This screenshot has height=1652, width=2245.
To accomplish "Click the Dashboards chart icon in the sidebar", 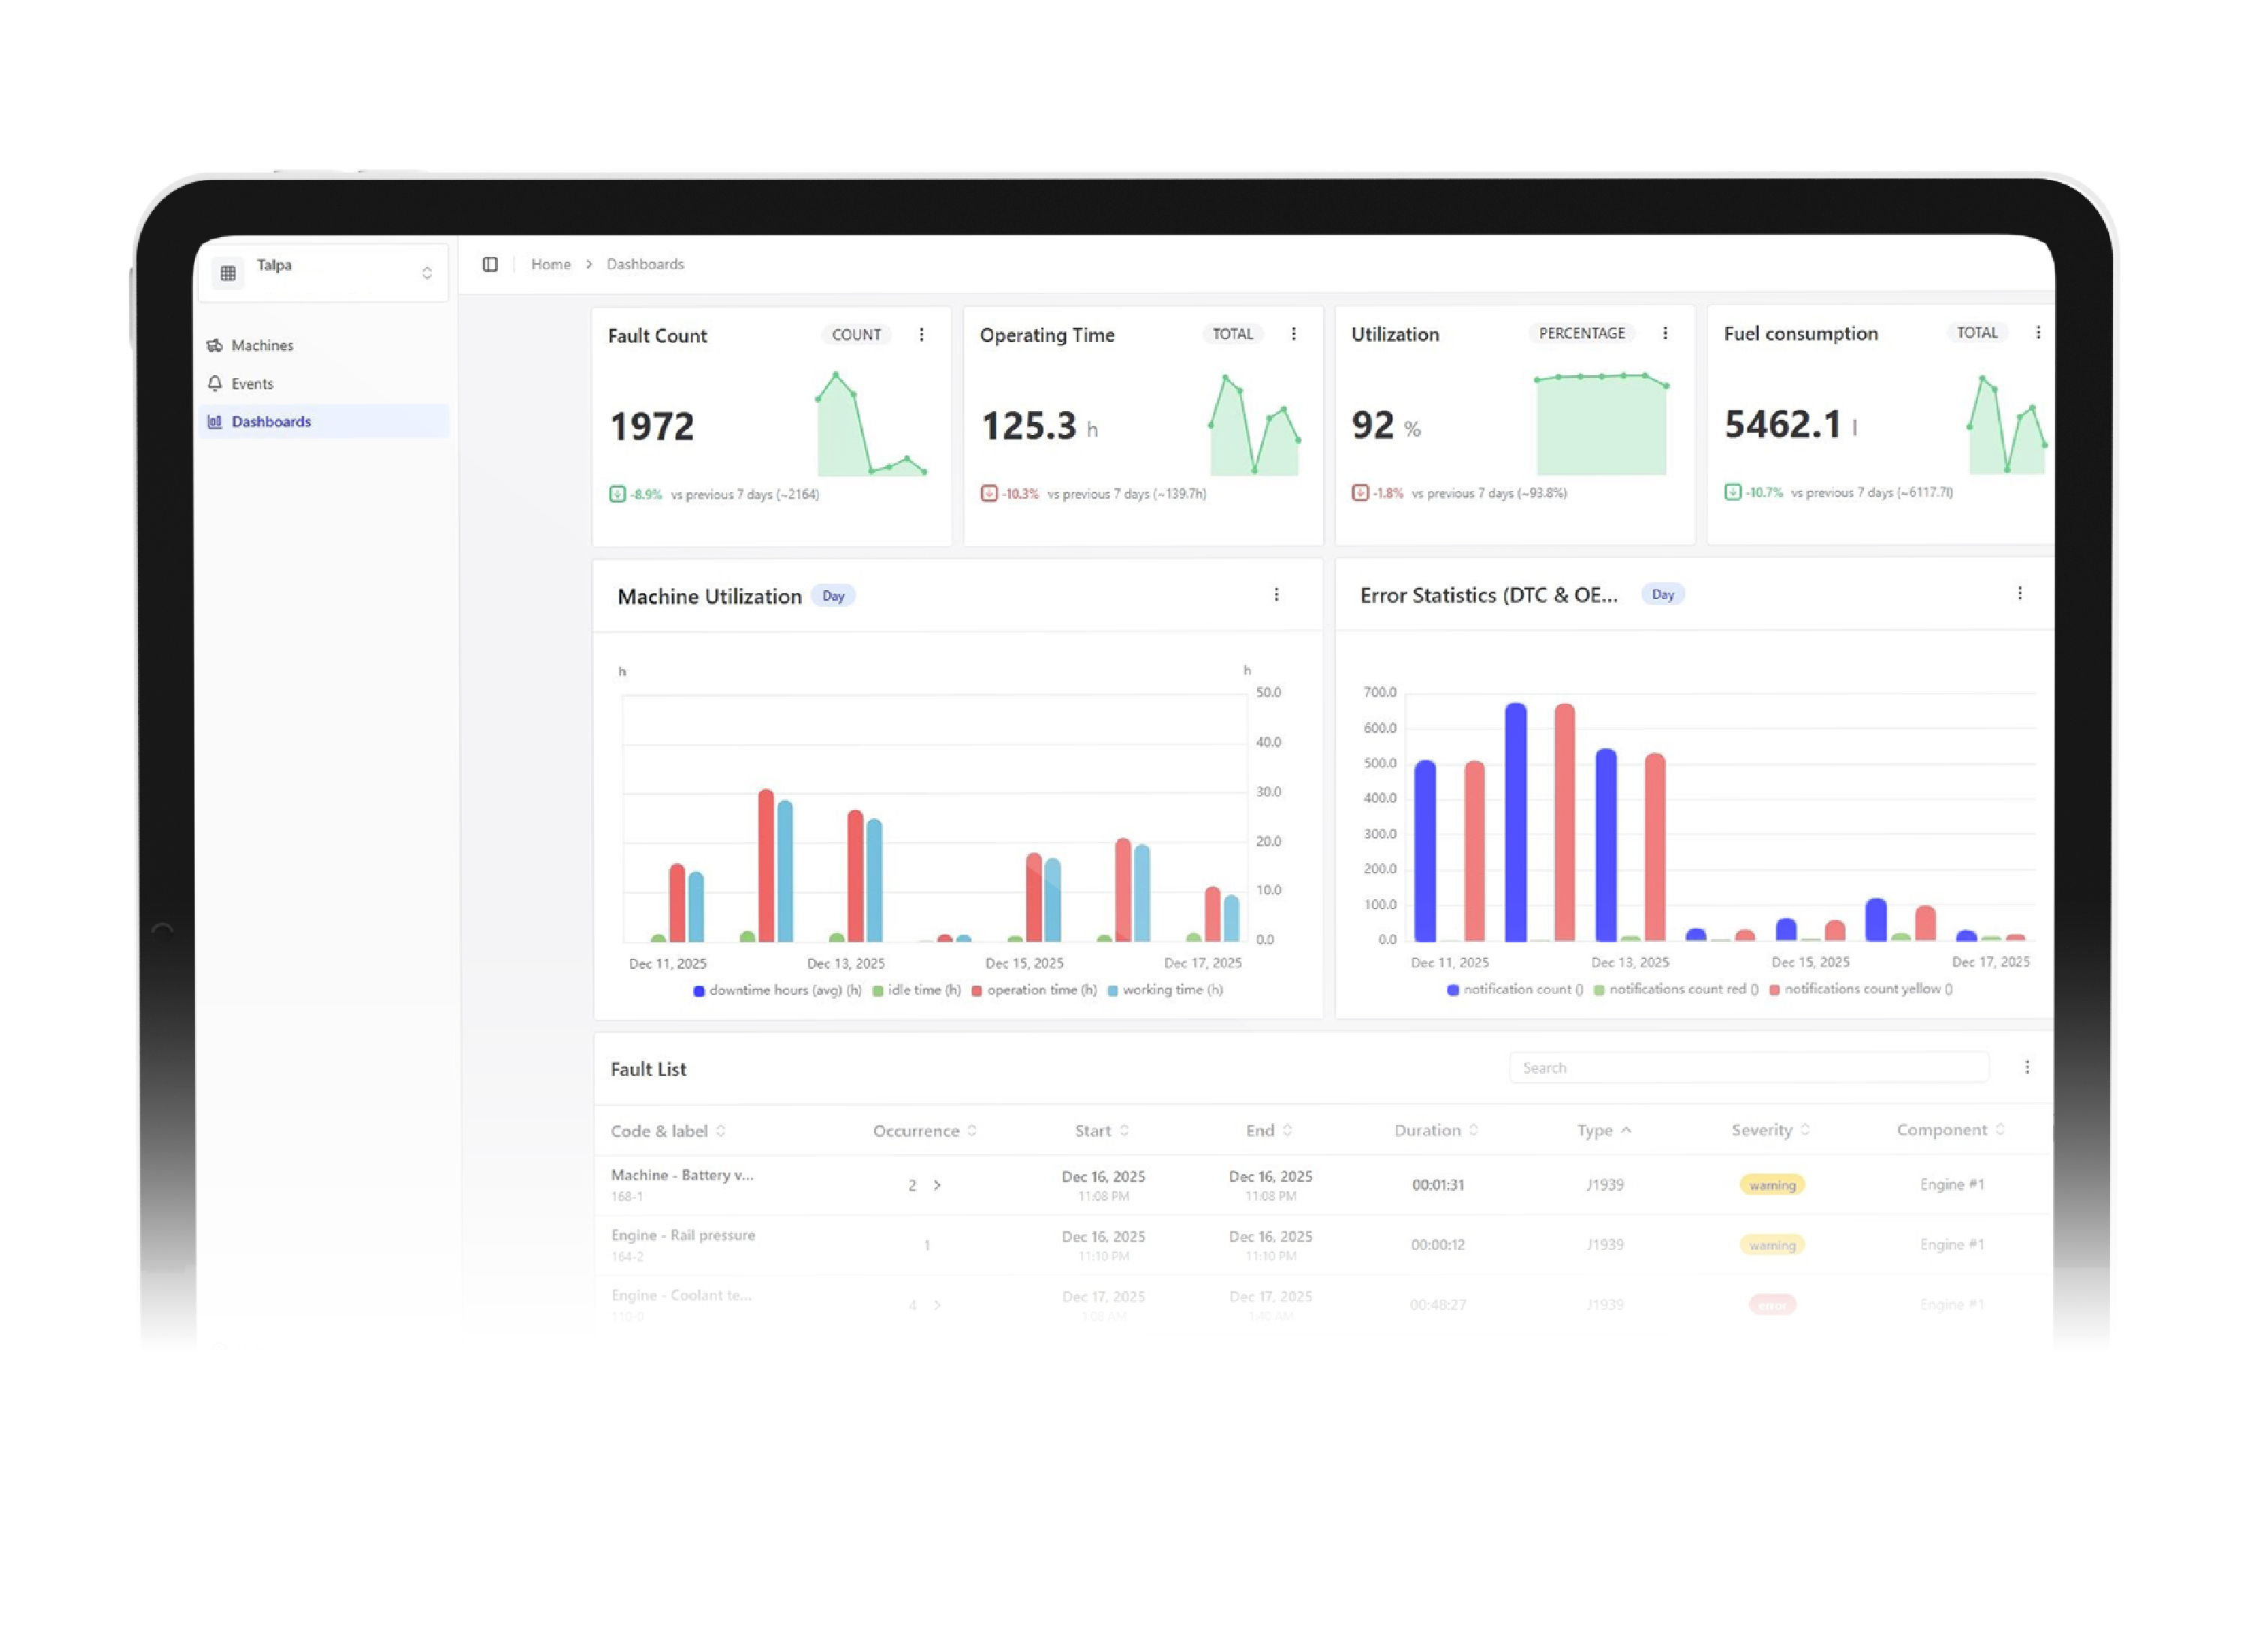I will pyautogui.click(x=215, y=421).
